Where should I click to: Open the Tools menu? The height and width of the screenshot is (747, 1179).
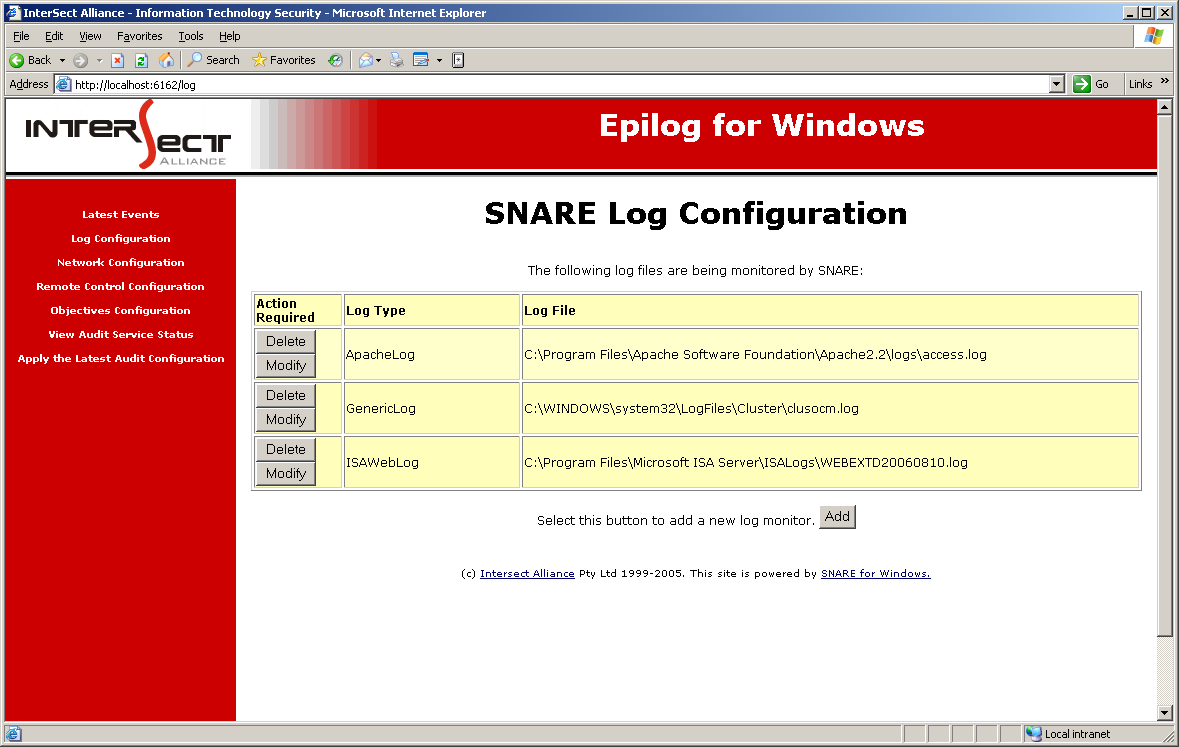[x=191, y=36]
